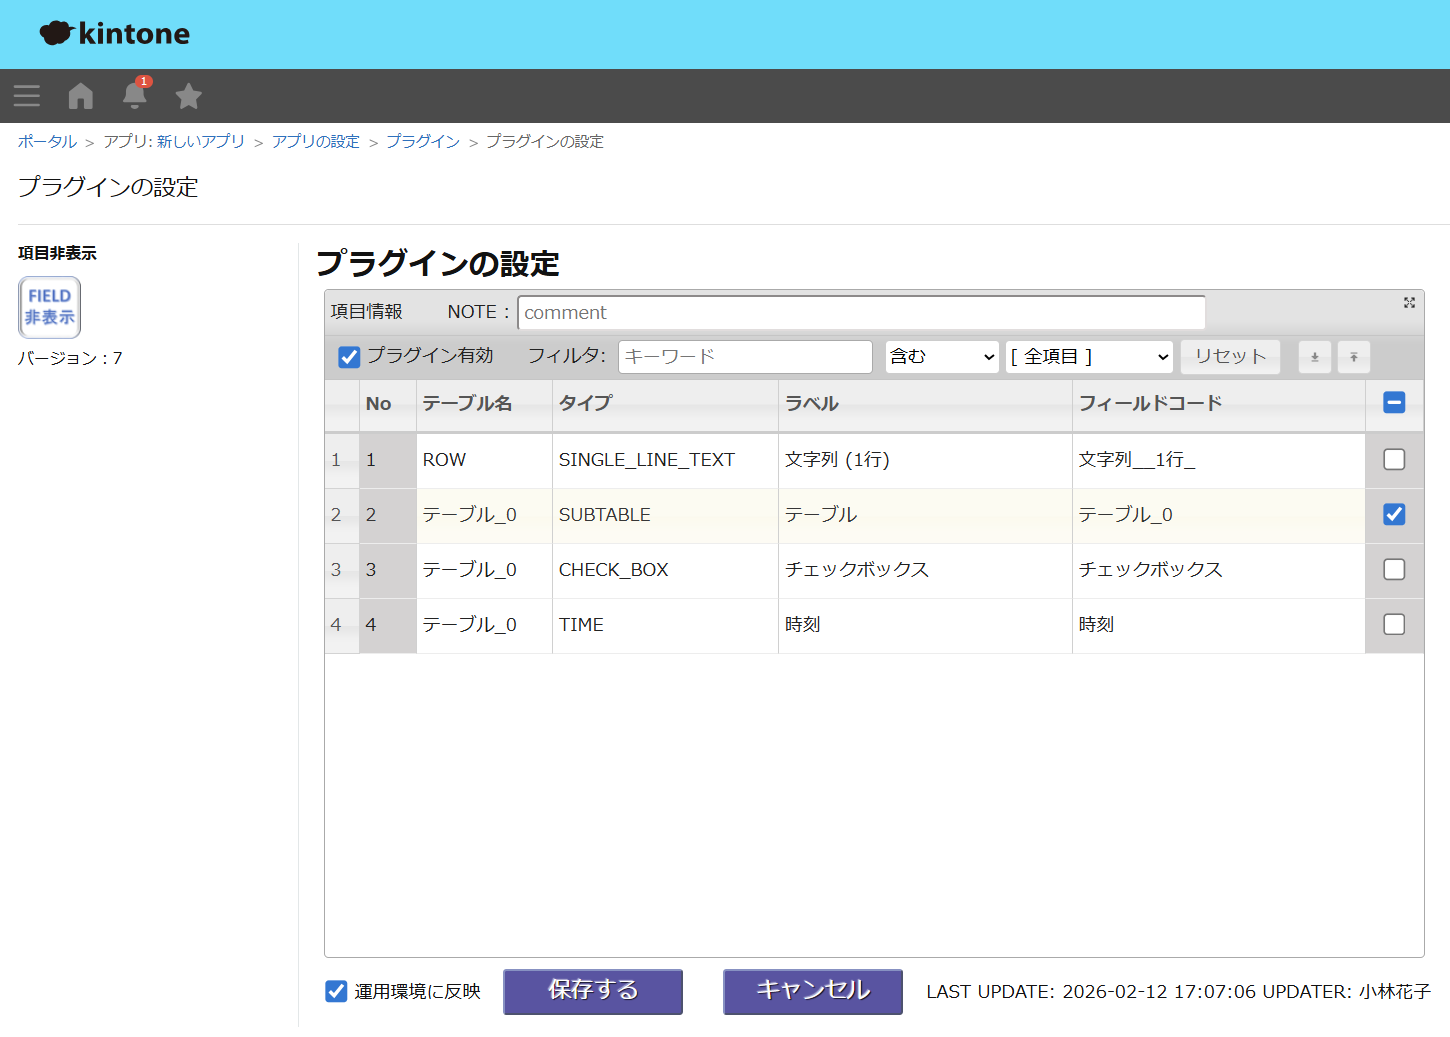Open the notifications bell
The image size is (1450, 1037).
click(x=135, y=95)
